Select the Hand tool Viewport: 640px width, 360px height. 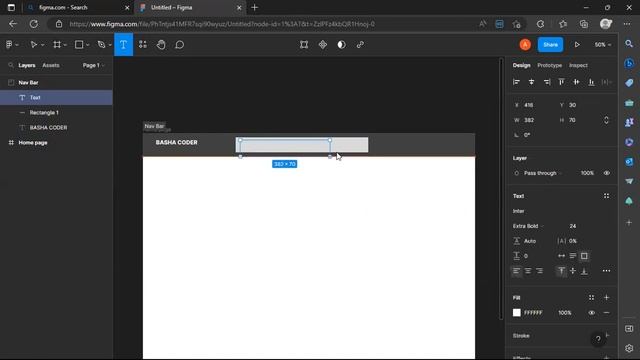pos(161,44)
